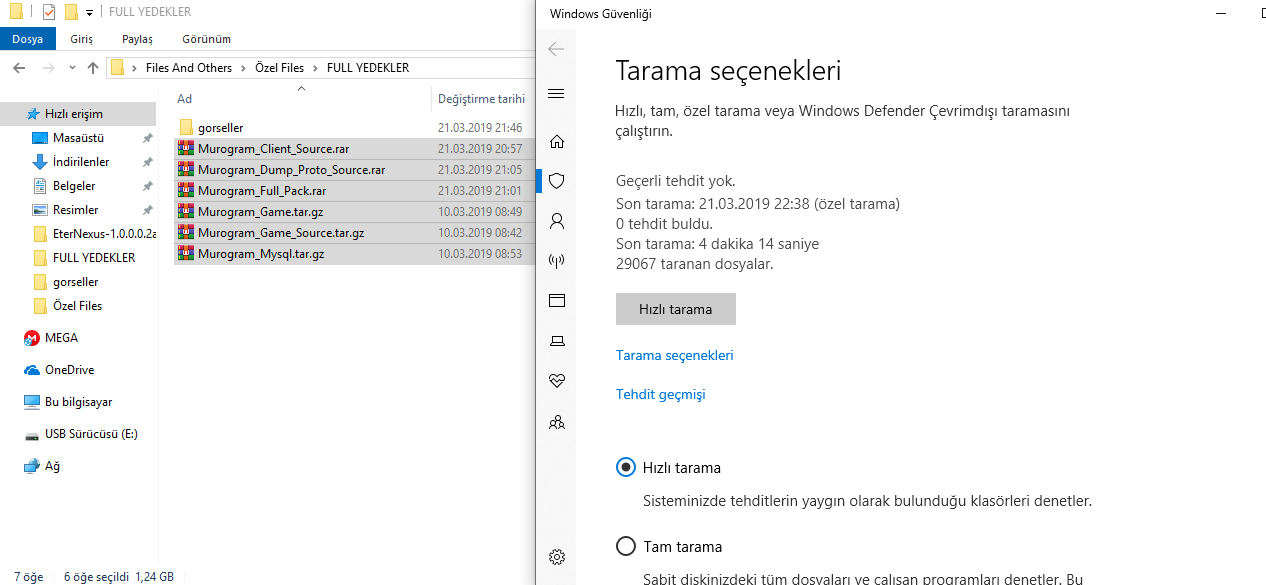Screen dimensions: 1266x585
Task: Open App & browser control icon
Action: [x=557, y=300]
